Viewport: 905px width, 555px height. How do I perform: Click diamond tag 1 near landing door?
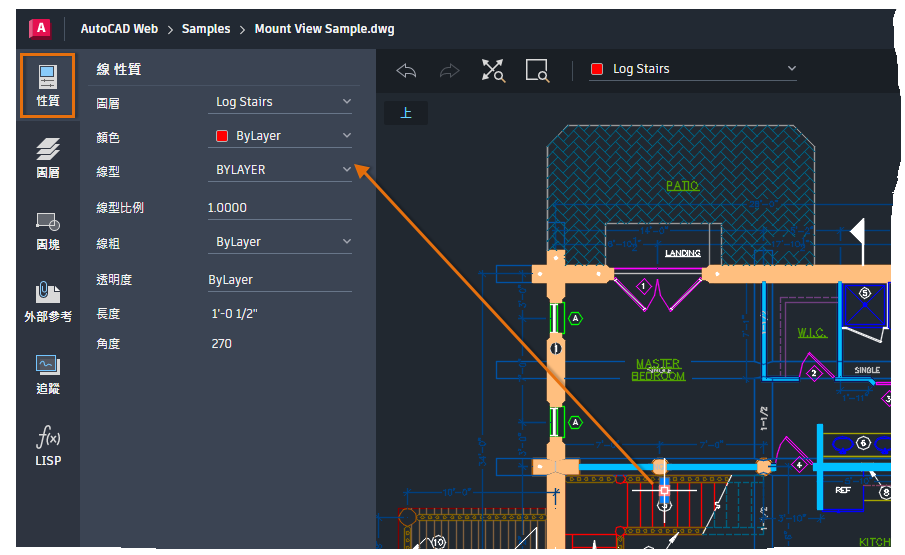tap(644, 286)
